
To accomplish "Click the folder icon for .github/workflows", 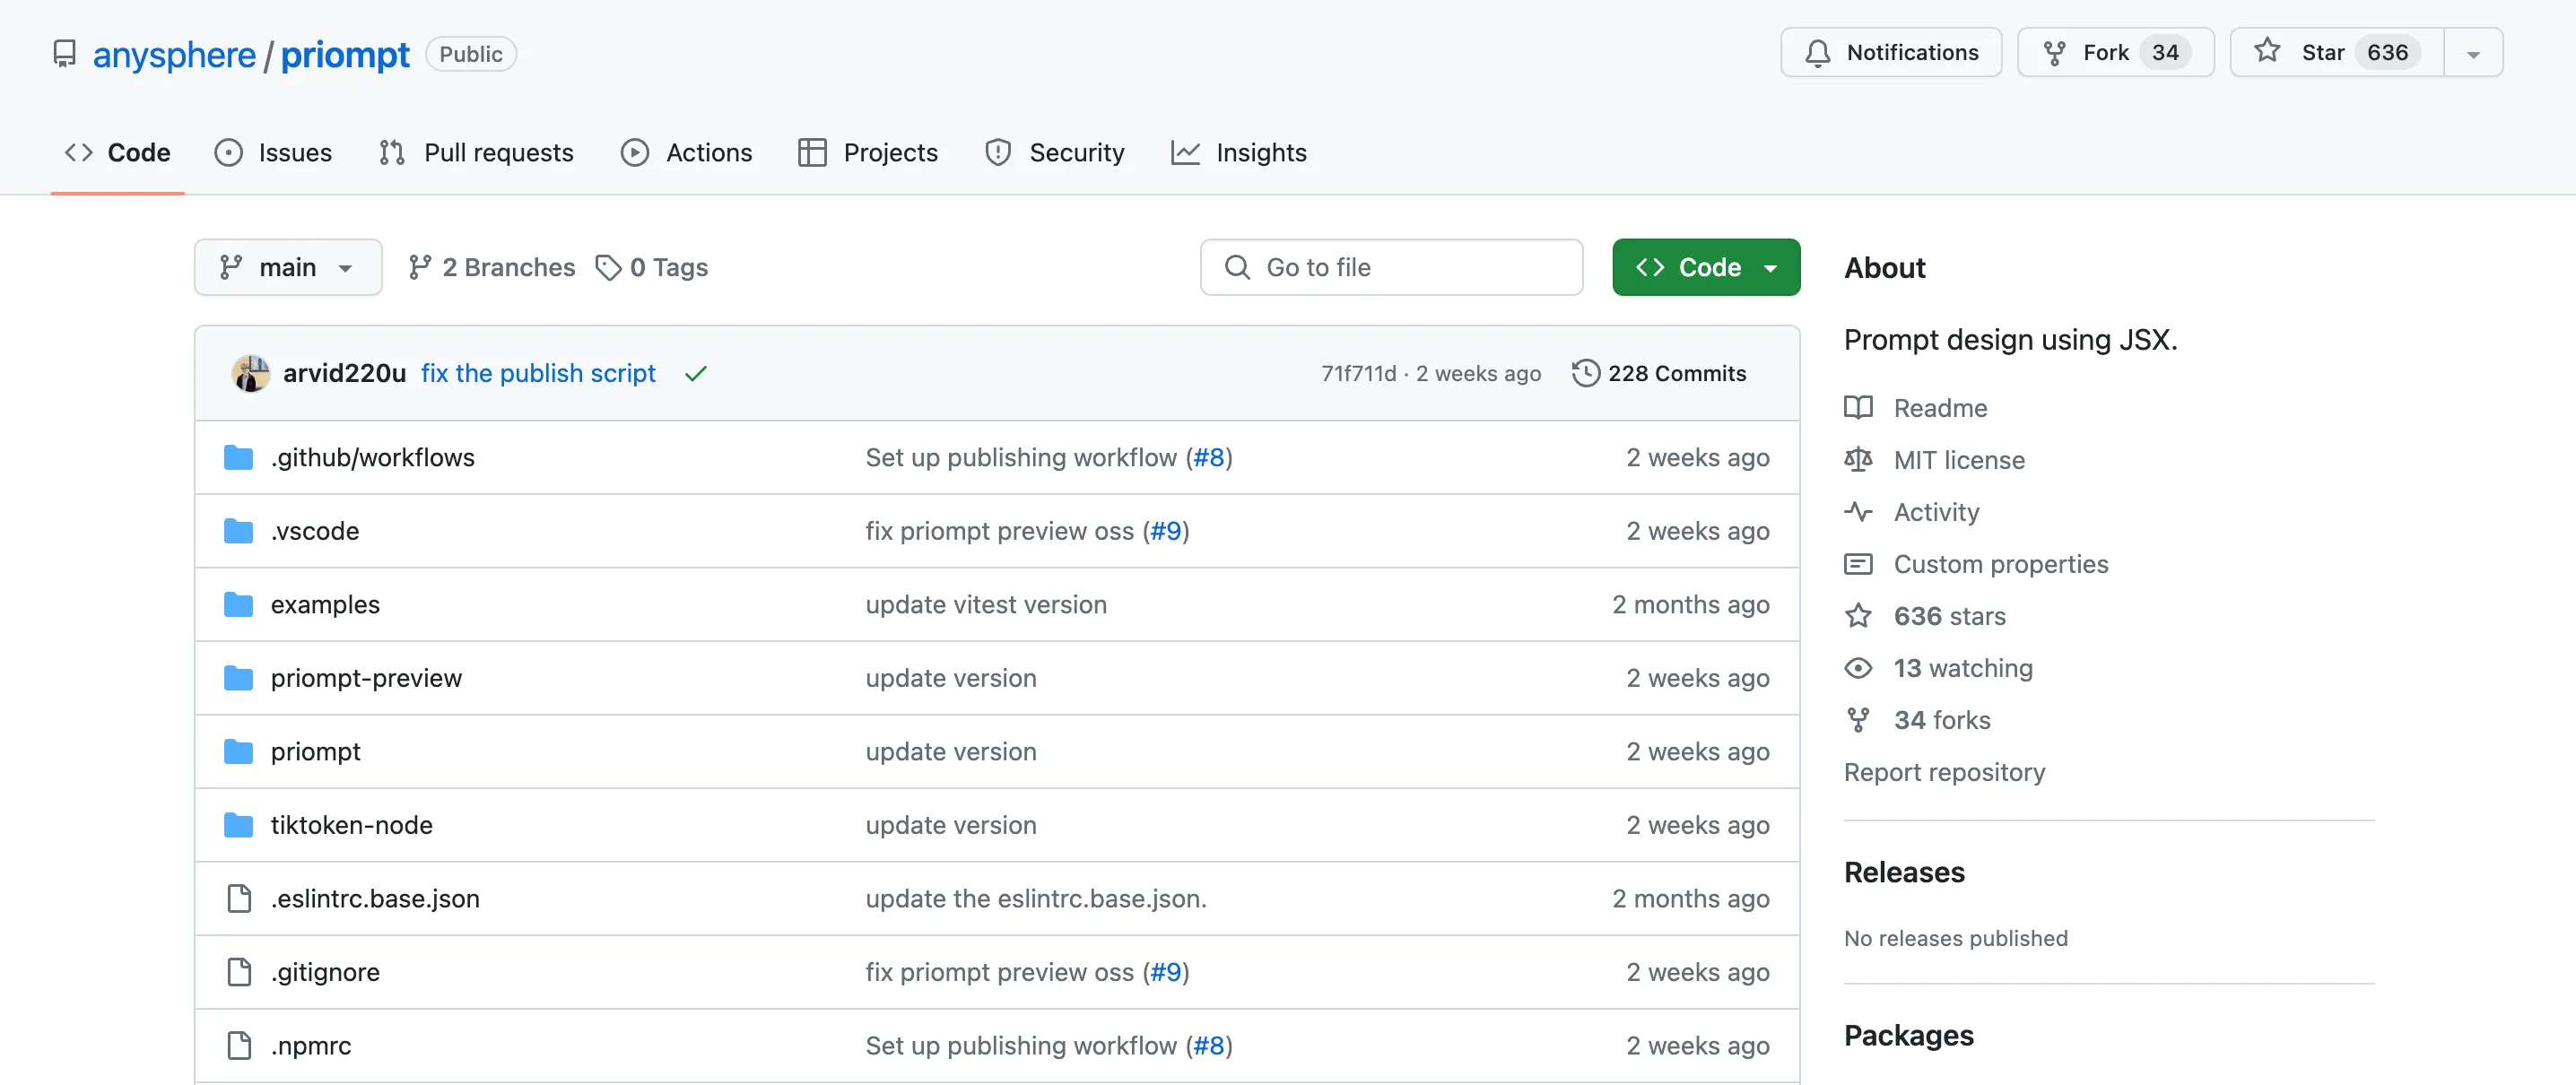I will pyautogui.click(x=238, y=457).
